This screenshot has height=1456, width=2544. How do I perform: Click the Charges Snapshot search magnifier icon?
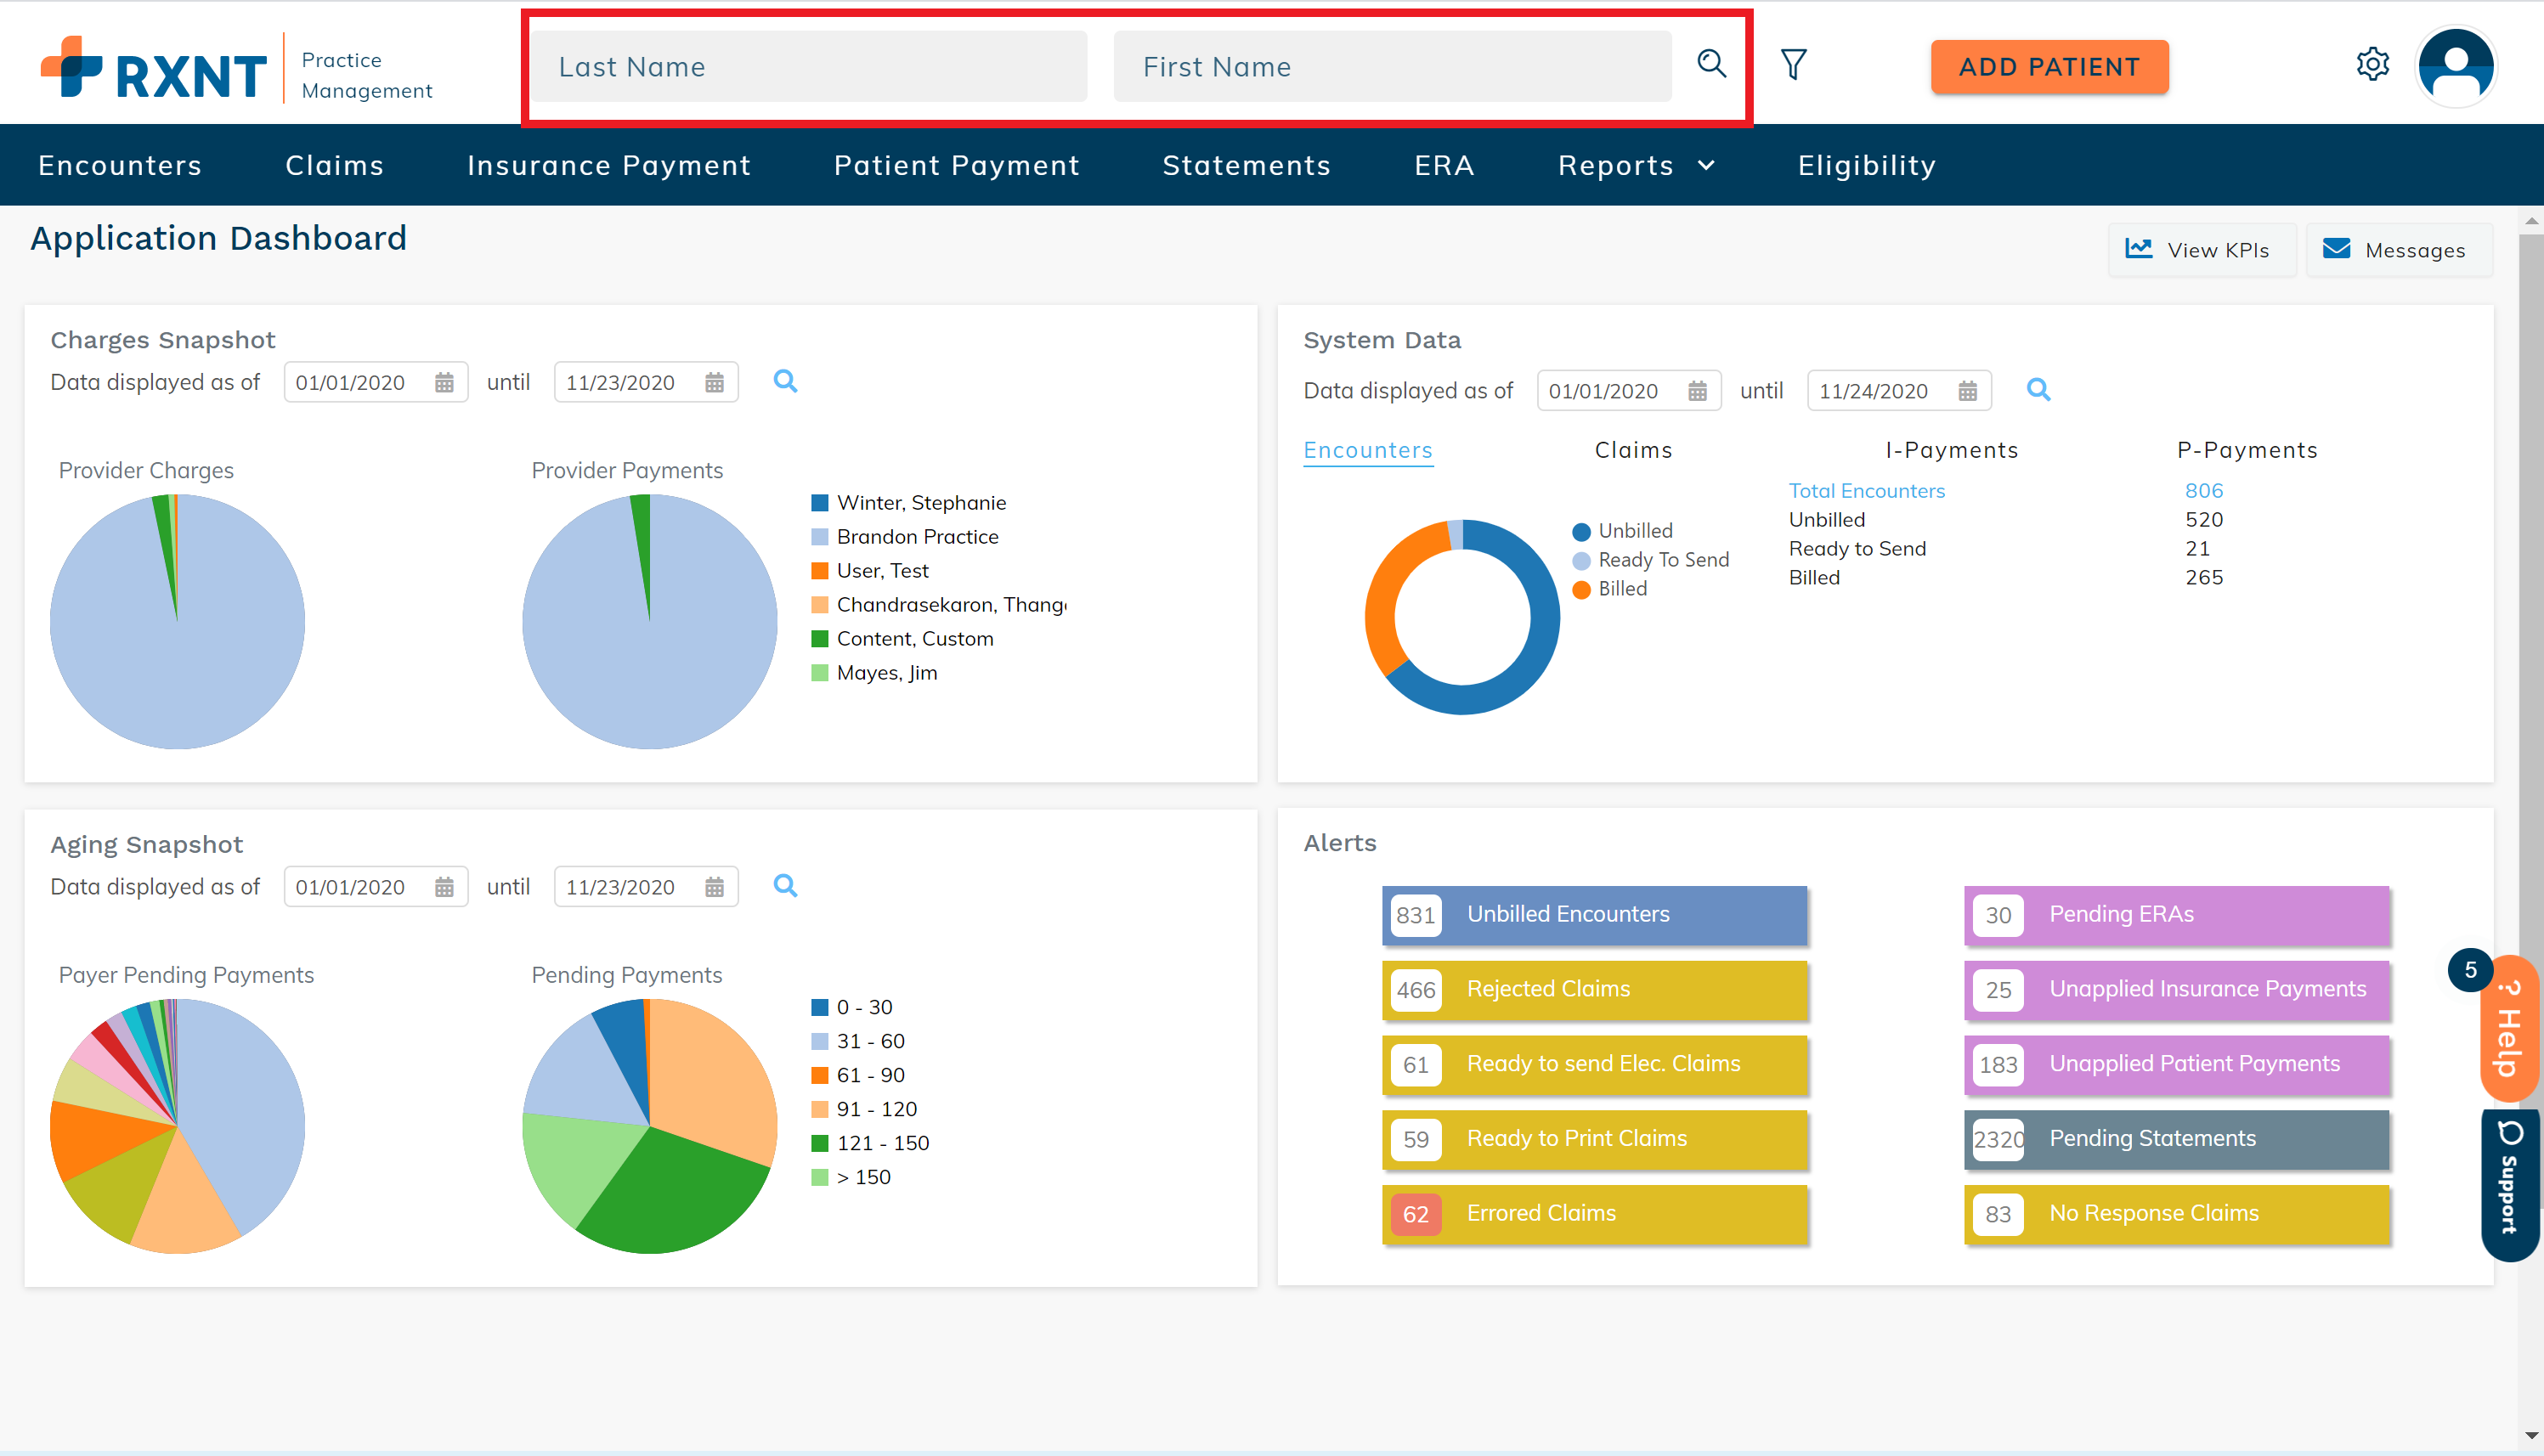click(786, 381)
